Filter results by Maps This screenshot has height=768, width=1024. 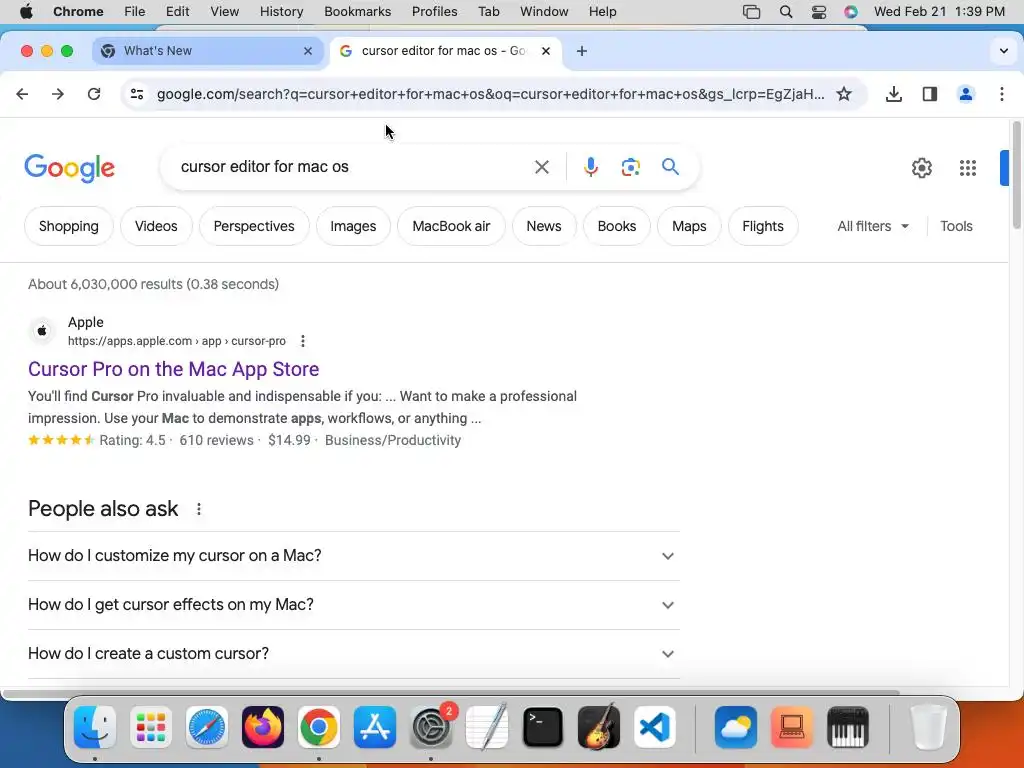click(689, 226)
